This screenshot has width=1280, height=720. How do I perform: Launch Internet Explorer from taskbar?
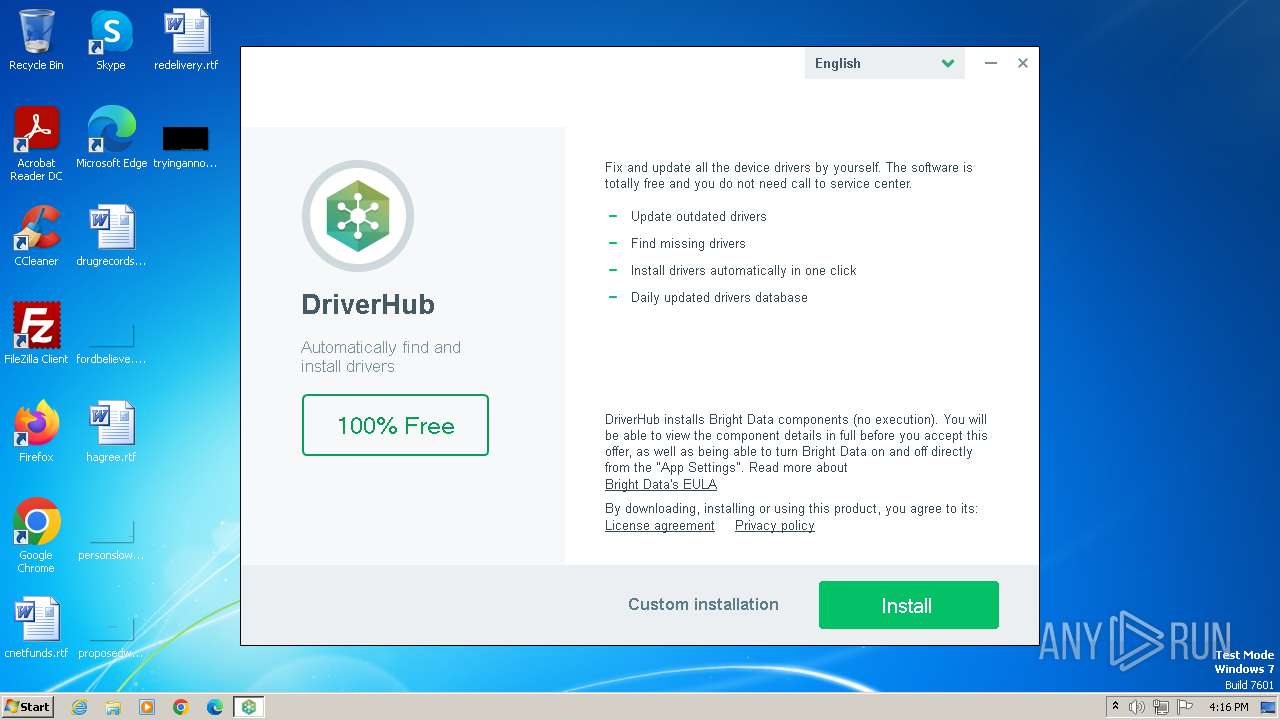click(79, 707)
